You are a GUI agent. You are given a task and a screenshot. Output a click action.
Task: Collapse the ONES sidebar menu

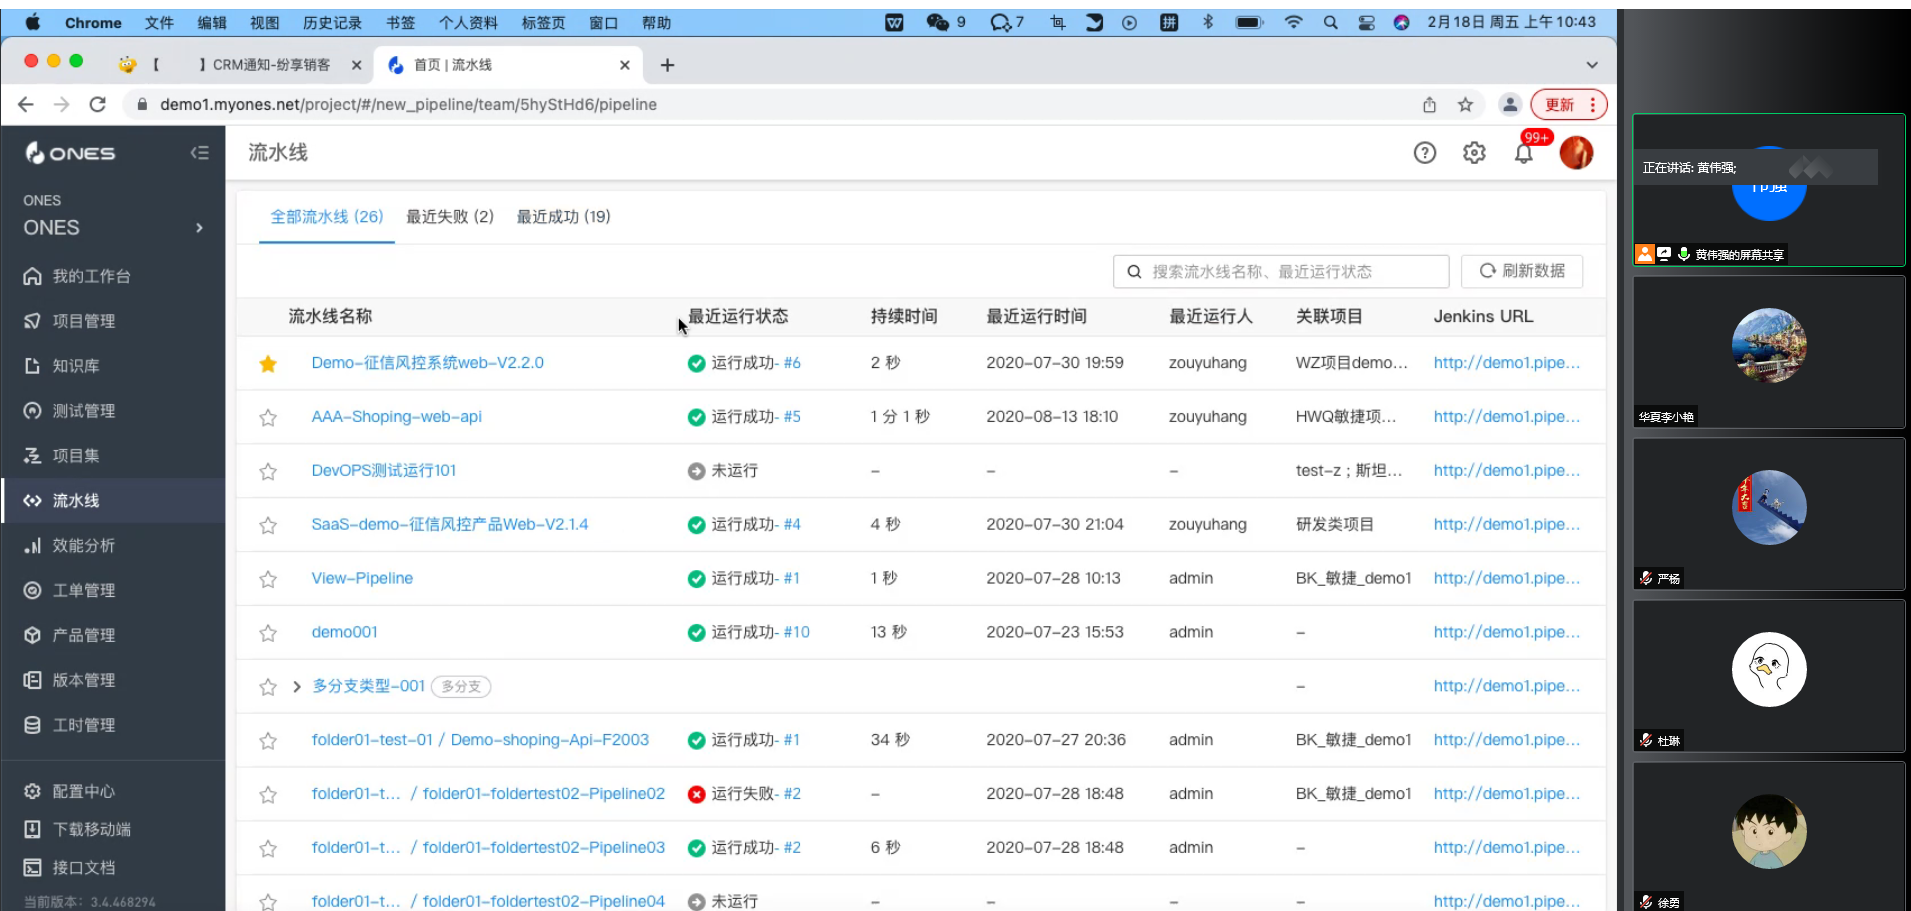pyautogui.click(x=200, y=153)
